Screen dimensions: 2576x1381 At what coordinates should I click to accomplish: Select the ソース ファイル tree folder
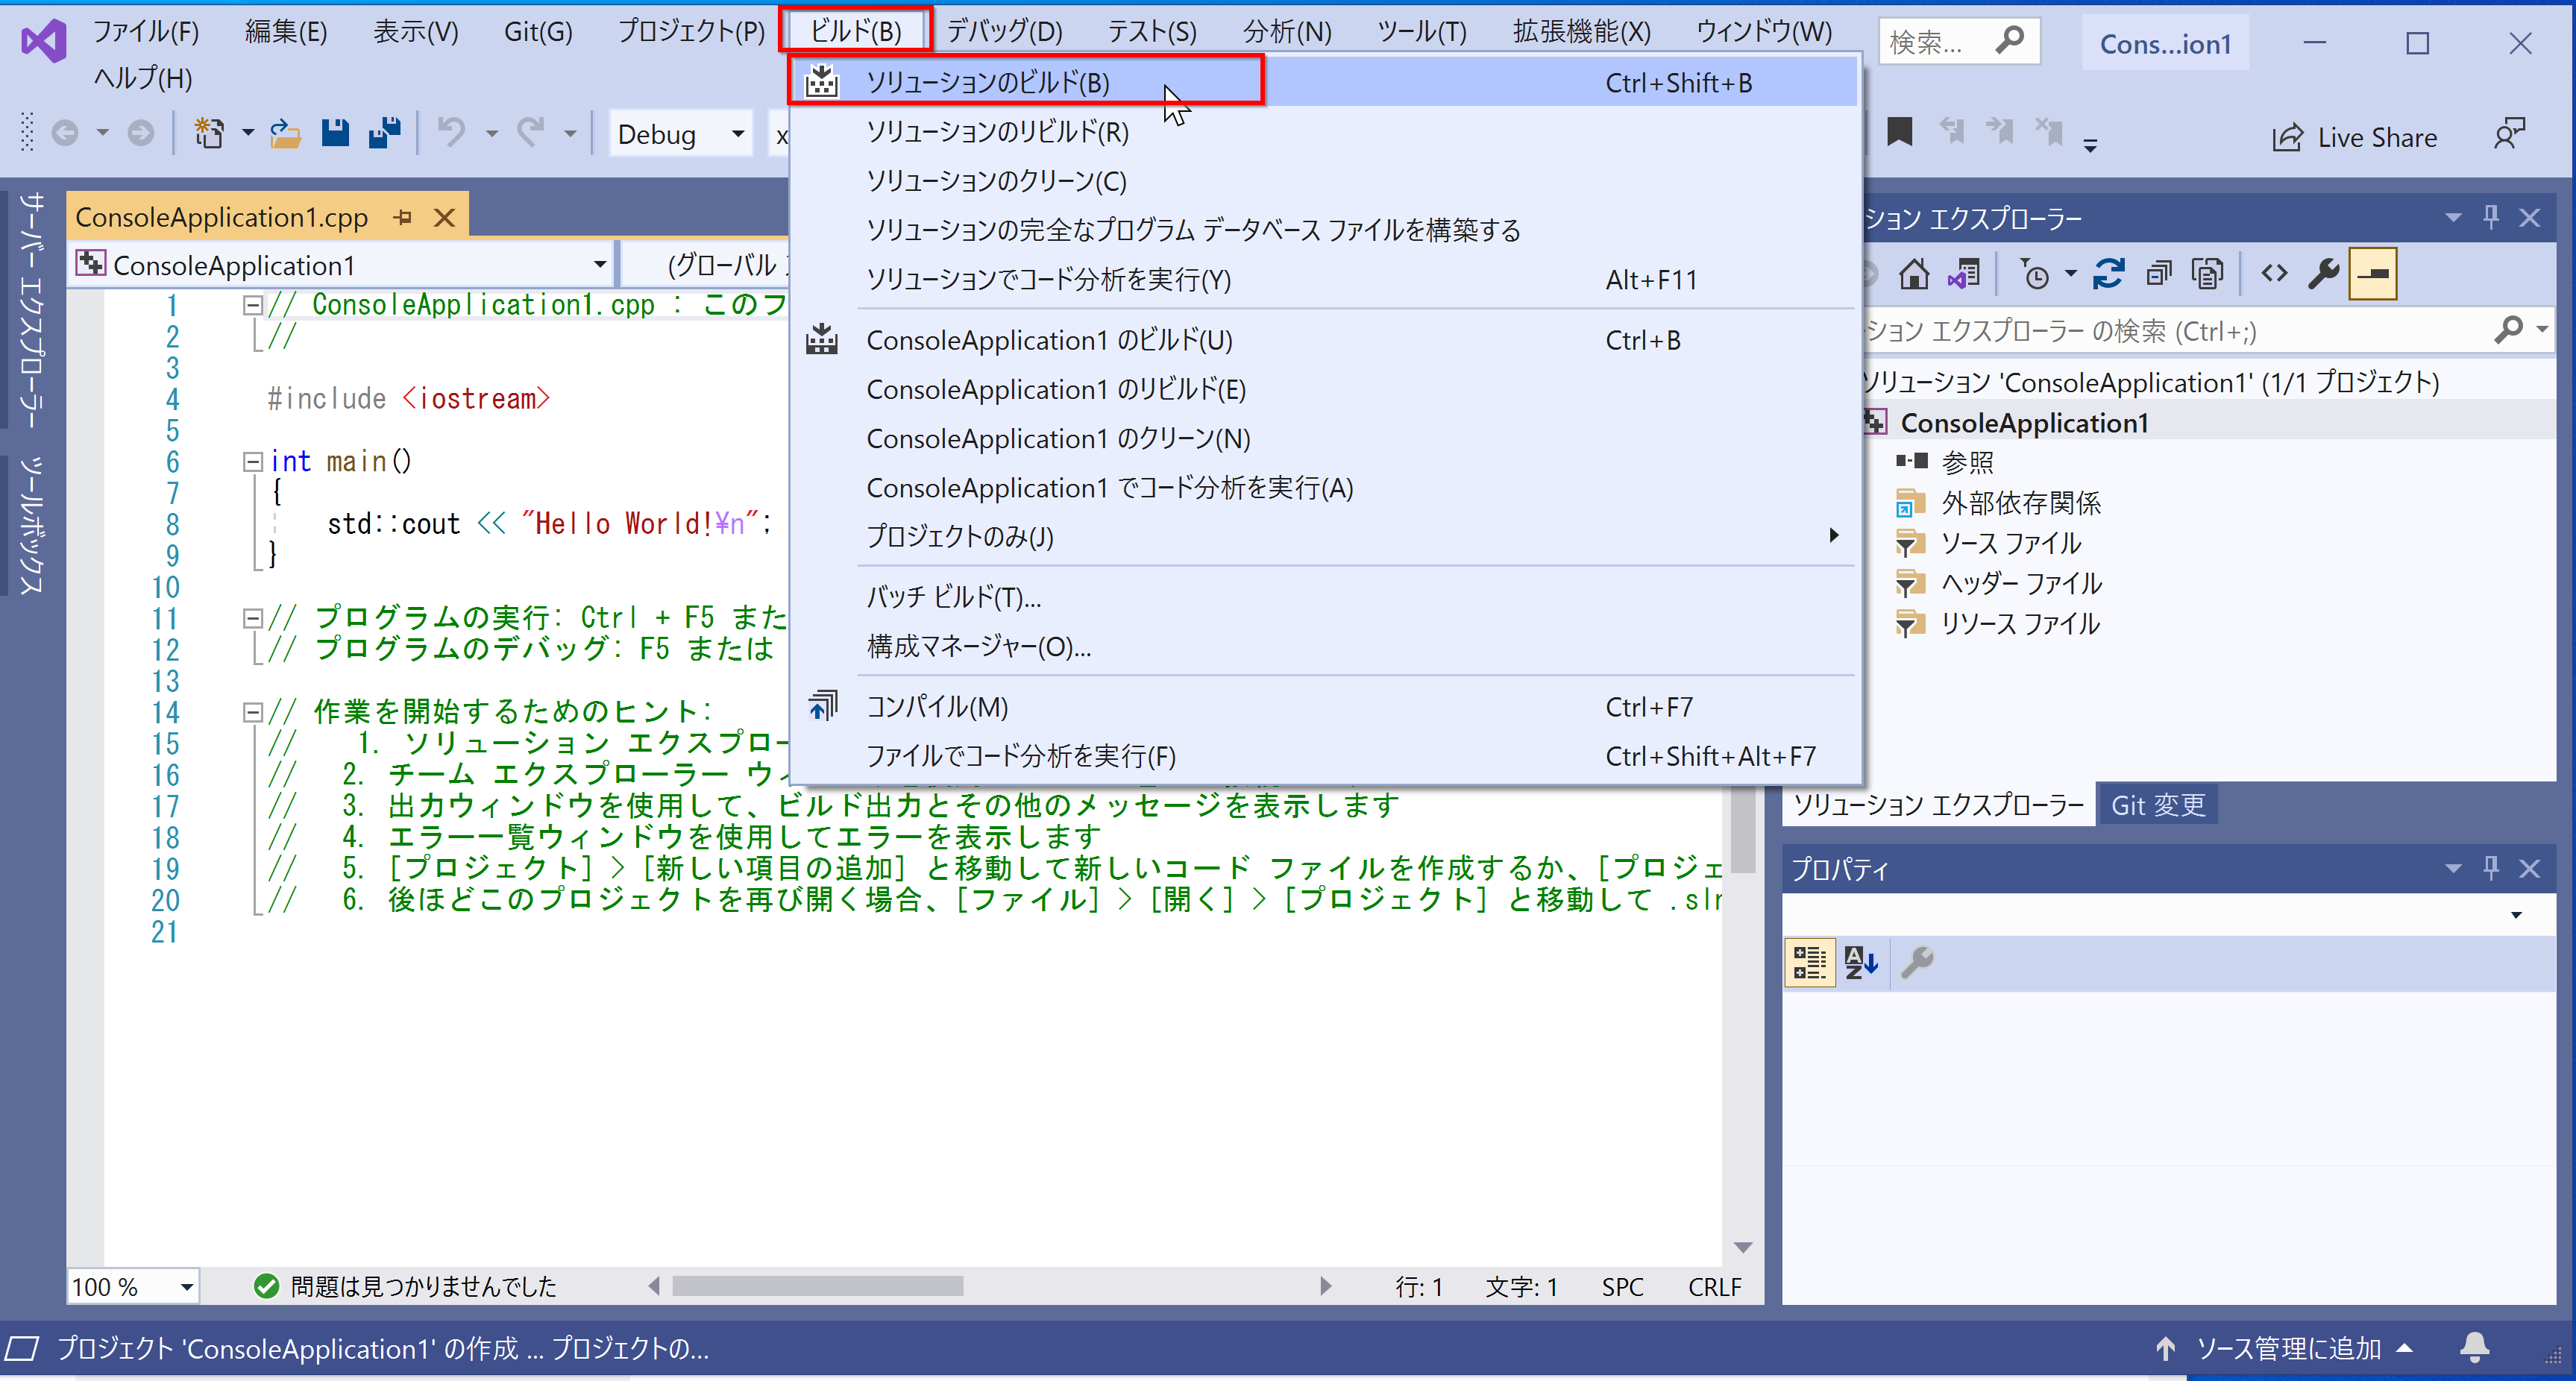tap(2010, 543)
